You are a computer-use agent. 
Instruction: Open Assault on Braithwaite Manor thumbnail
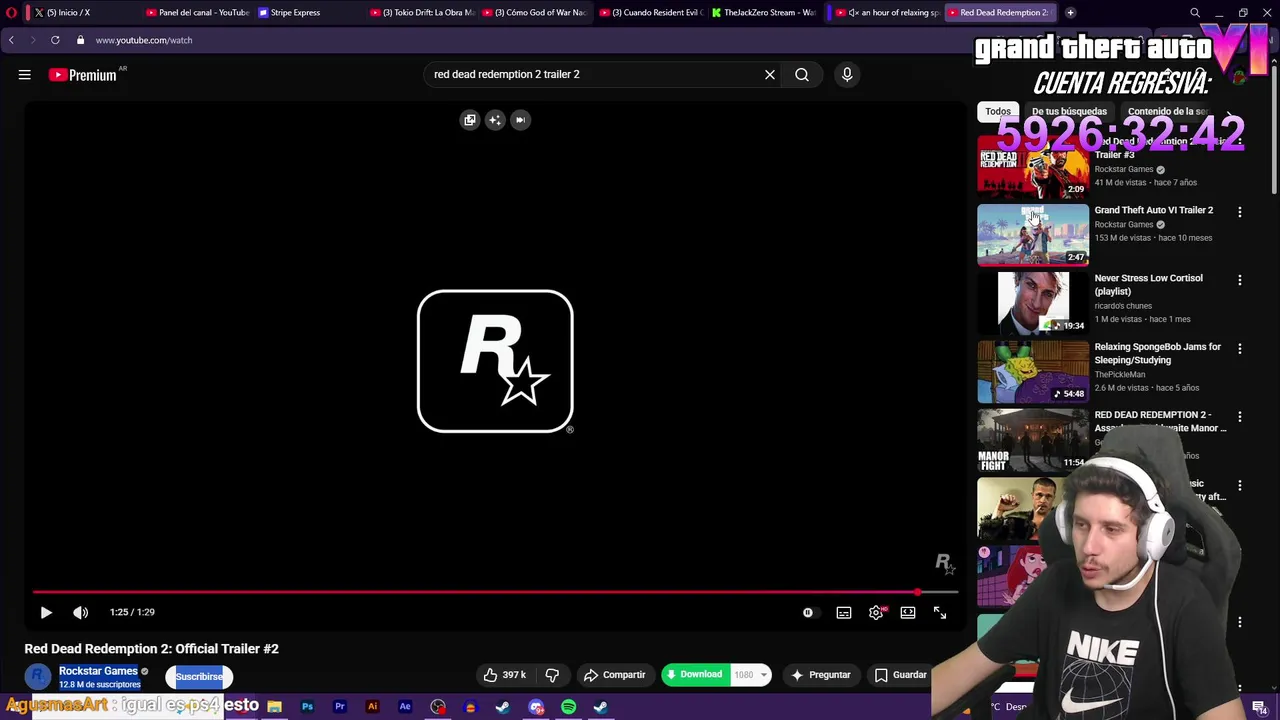click(1033, 440)
